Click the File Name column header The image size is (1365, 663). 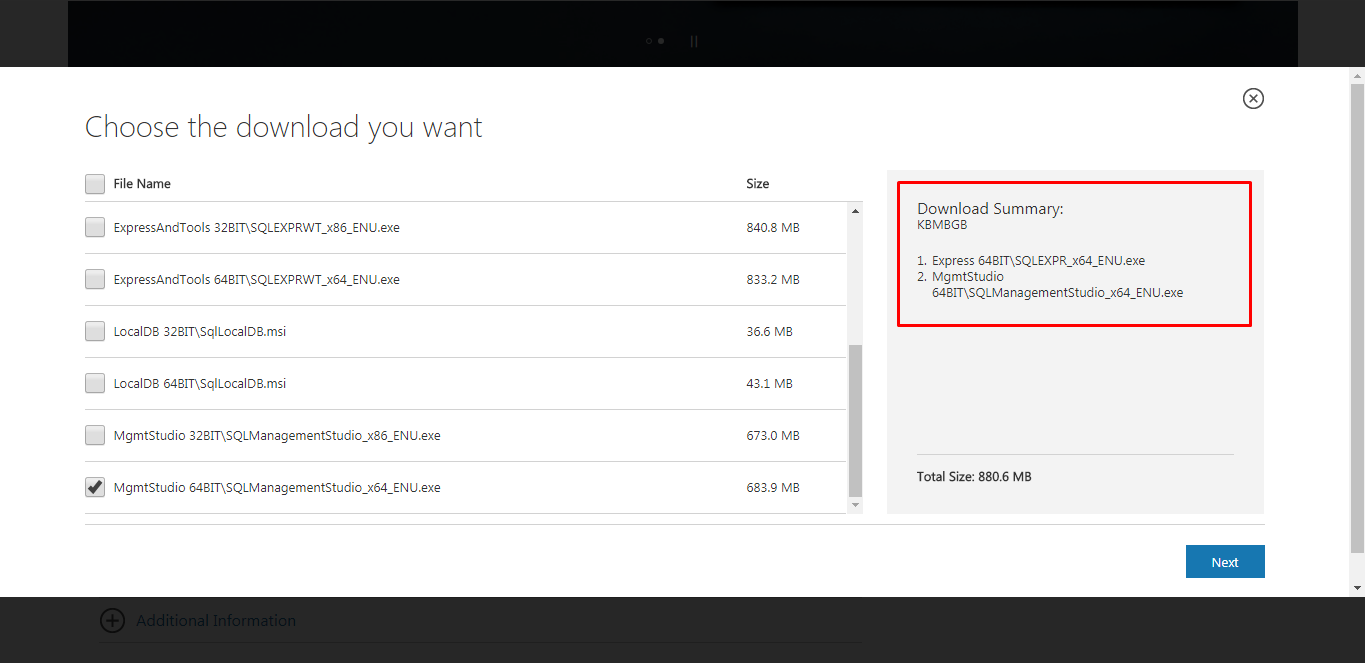coord(142,184)
